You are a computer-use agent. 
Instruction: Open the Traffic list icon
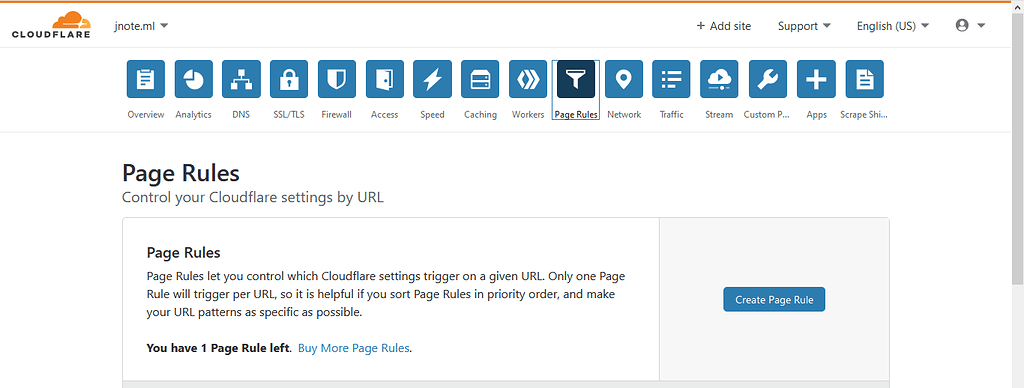click(671, 79)
